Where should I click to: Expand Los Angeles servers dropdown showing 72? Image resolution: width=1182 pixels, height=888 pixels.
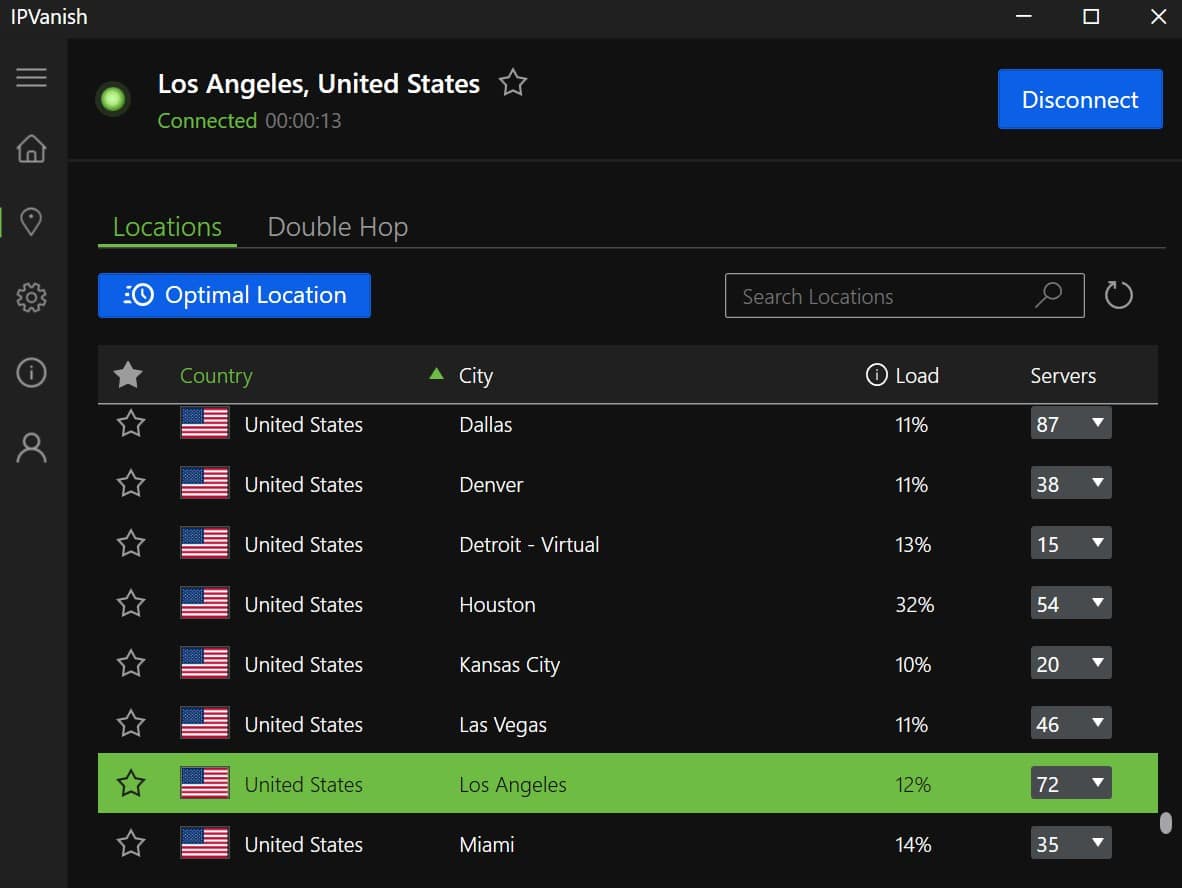click(x=1070, y=784)
